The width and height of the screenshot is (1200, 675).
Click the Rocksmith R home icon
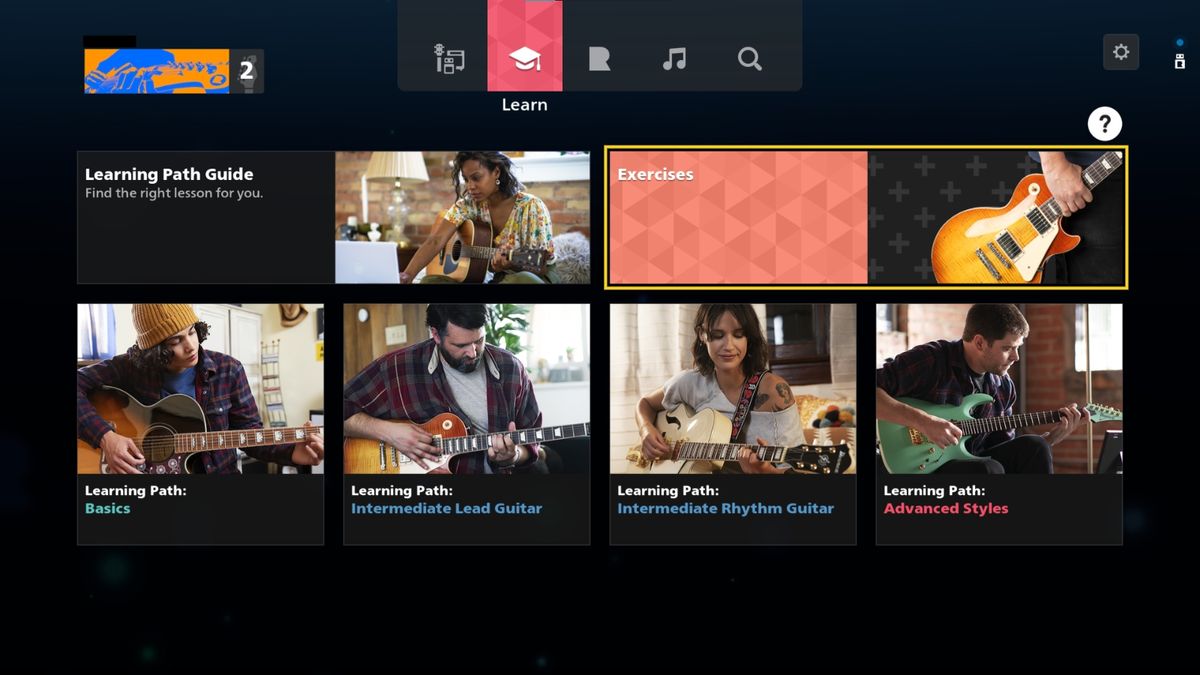(599, 60)
